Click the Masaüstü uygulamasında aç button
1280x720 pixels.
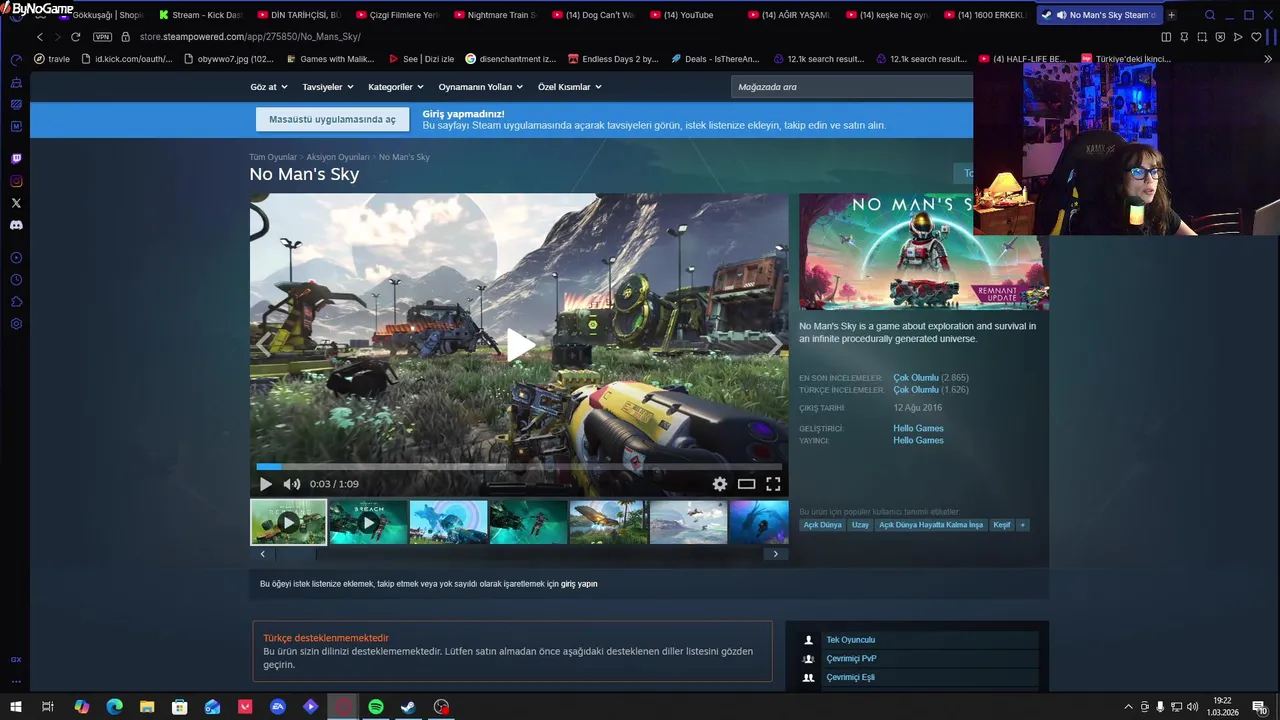click(x=332, y=119)
